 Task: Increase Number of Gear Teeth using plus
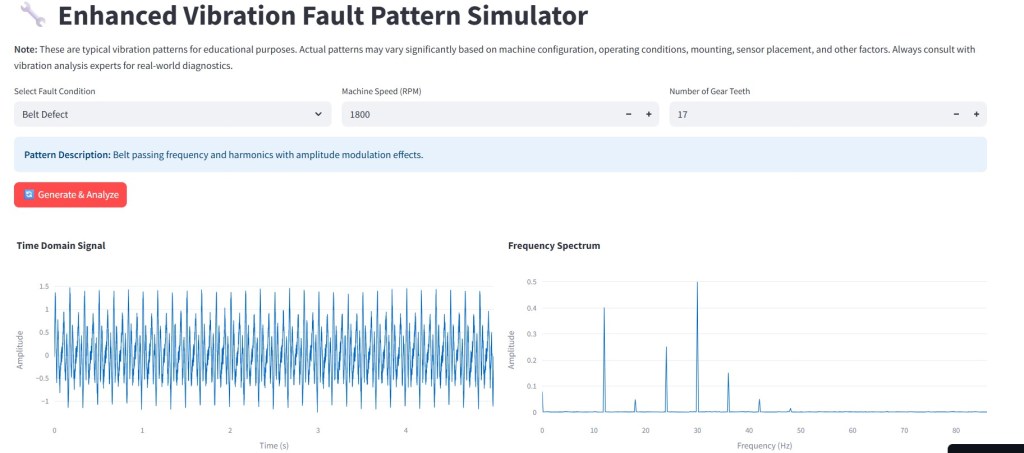(x=976, y=115)
